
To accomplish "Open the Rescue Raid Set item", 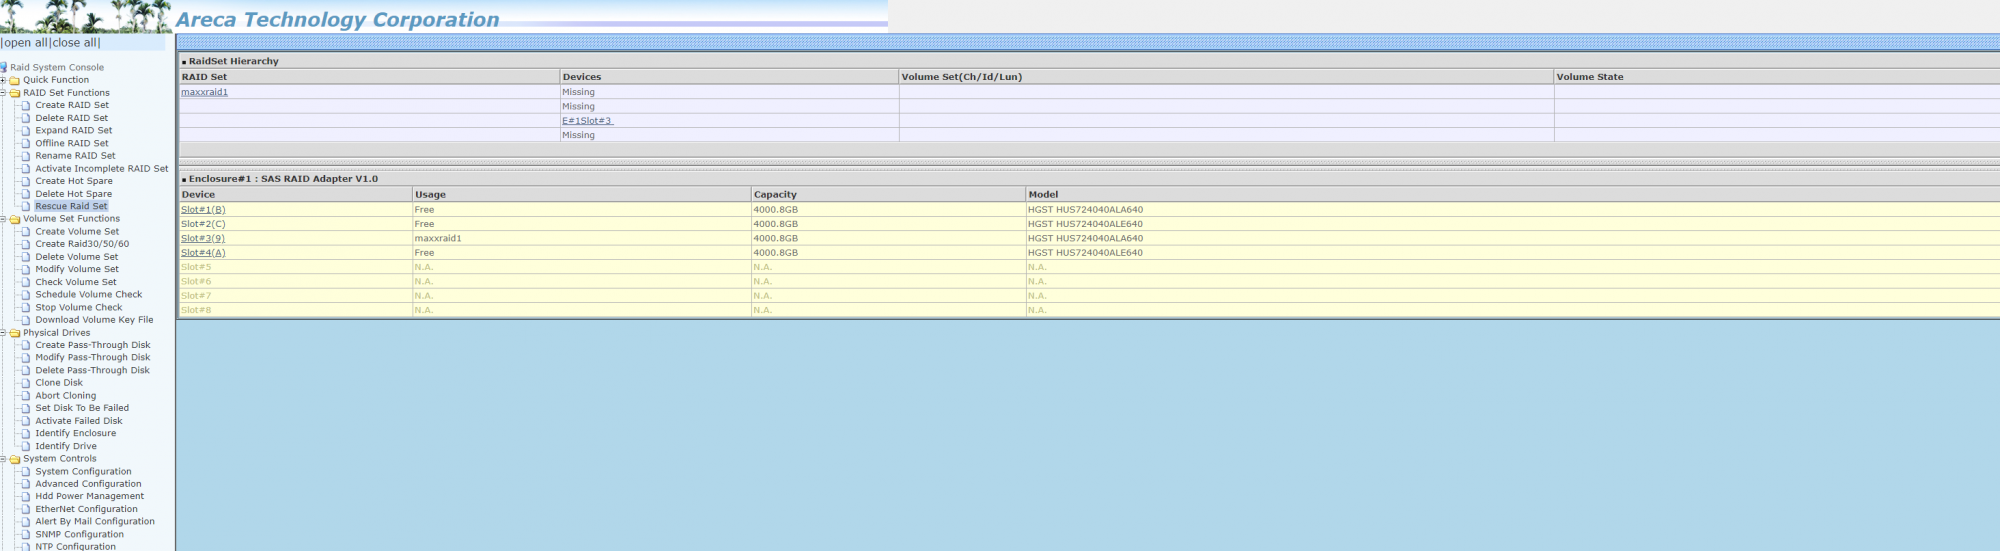I will click(x=71, y=206).
